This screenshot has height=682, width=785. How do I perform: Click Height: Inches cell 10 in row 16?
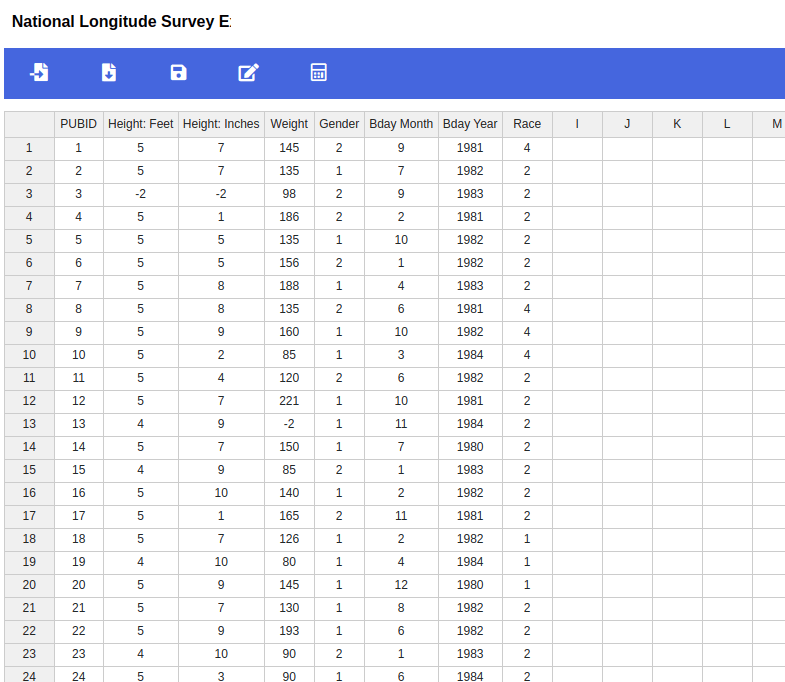click(221, 493)
